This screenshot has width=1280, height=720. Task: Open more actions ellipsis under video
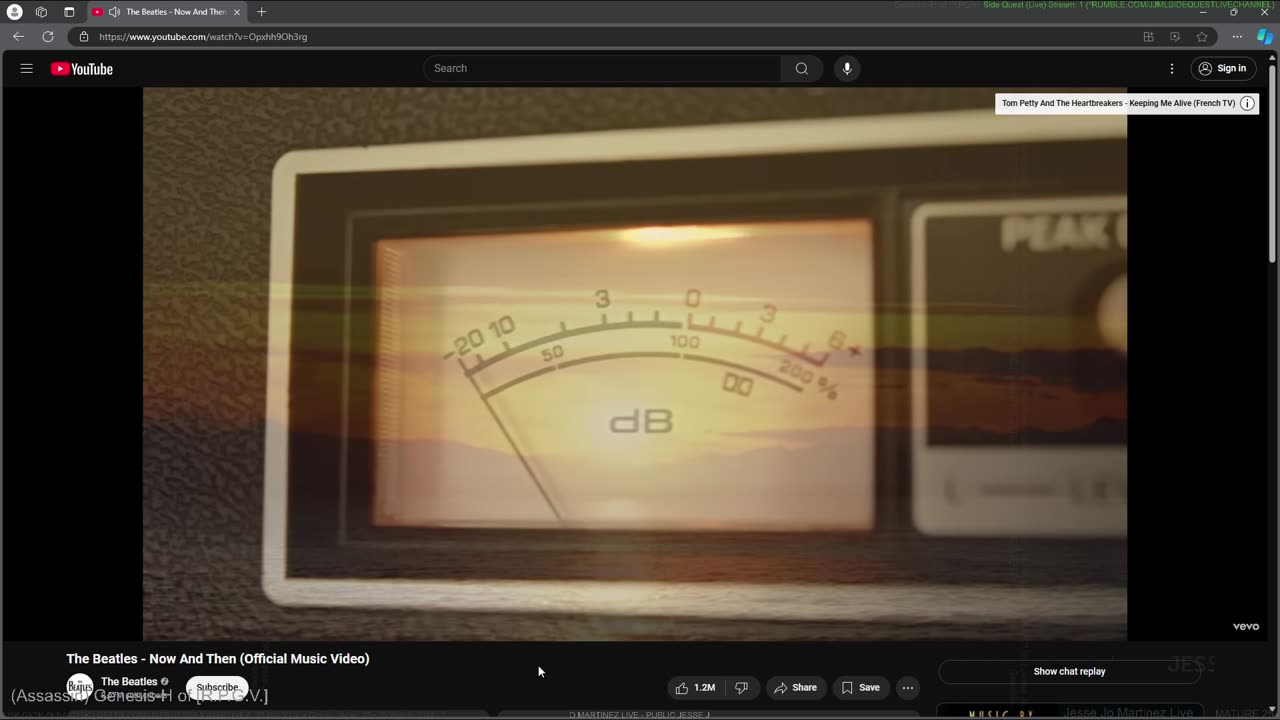[908, 688]
